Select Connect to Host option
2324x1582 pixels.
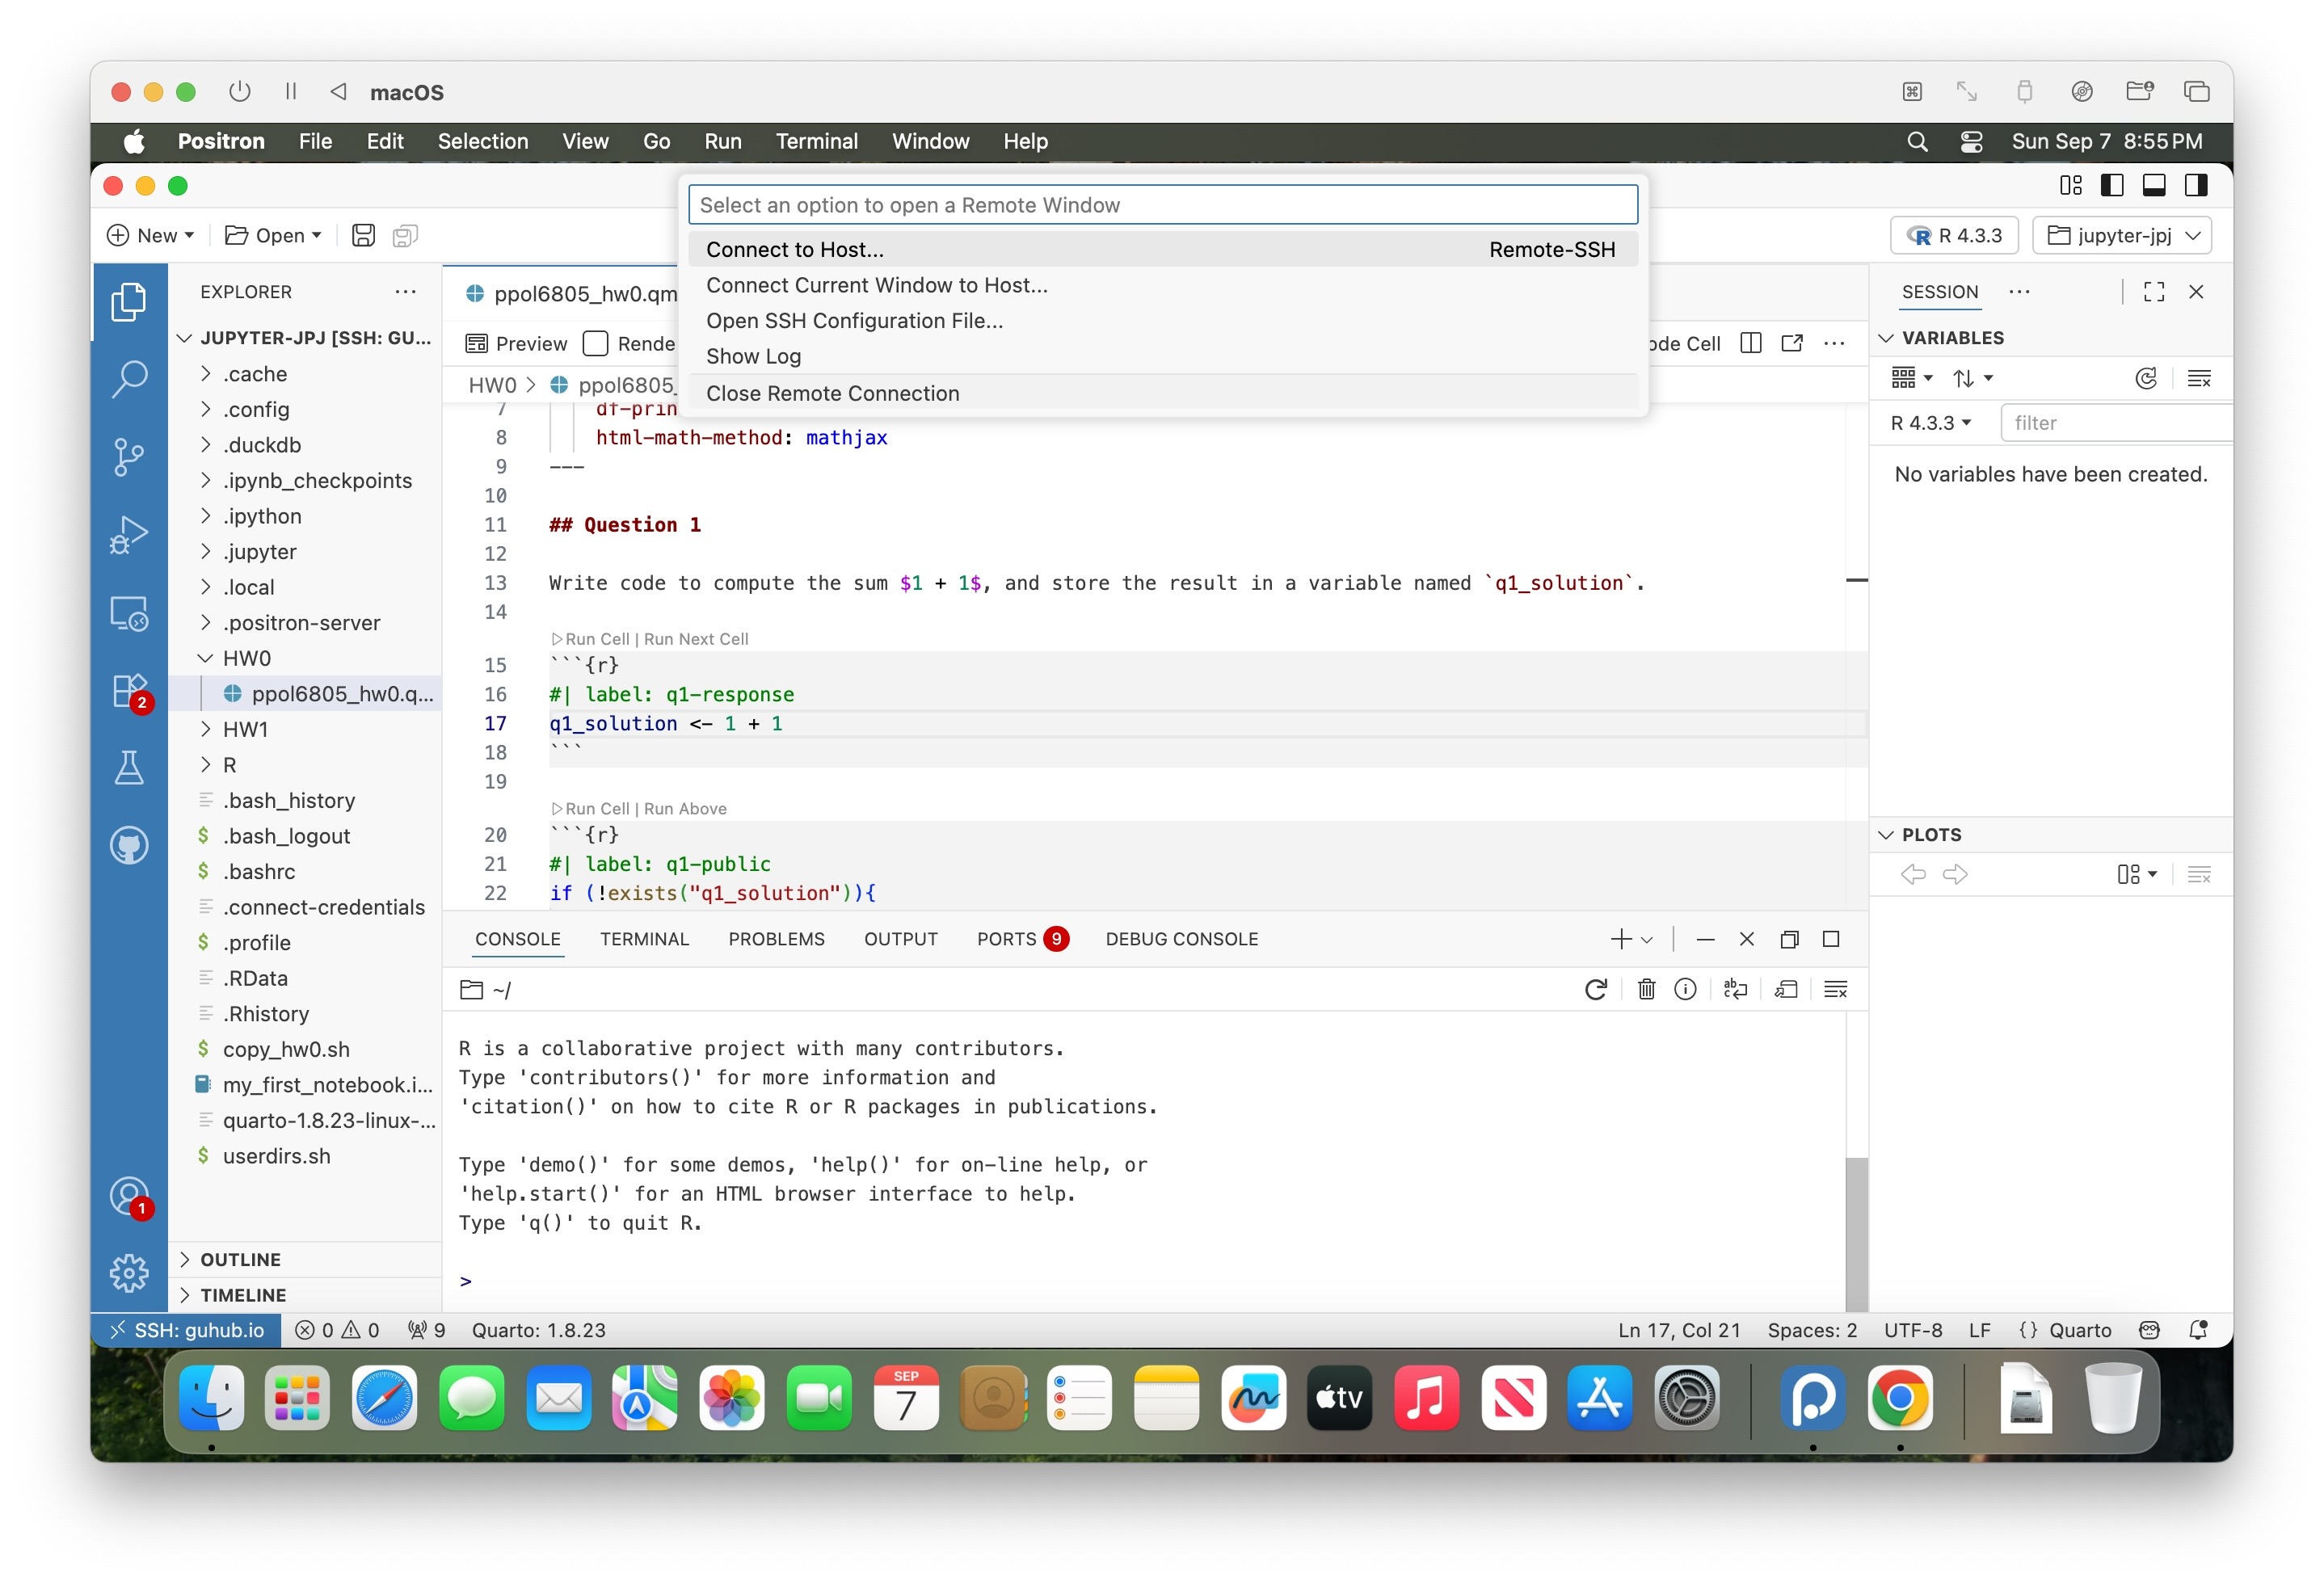tap(1162, 249)
